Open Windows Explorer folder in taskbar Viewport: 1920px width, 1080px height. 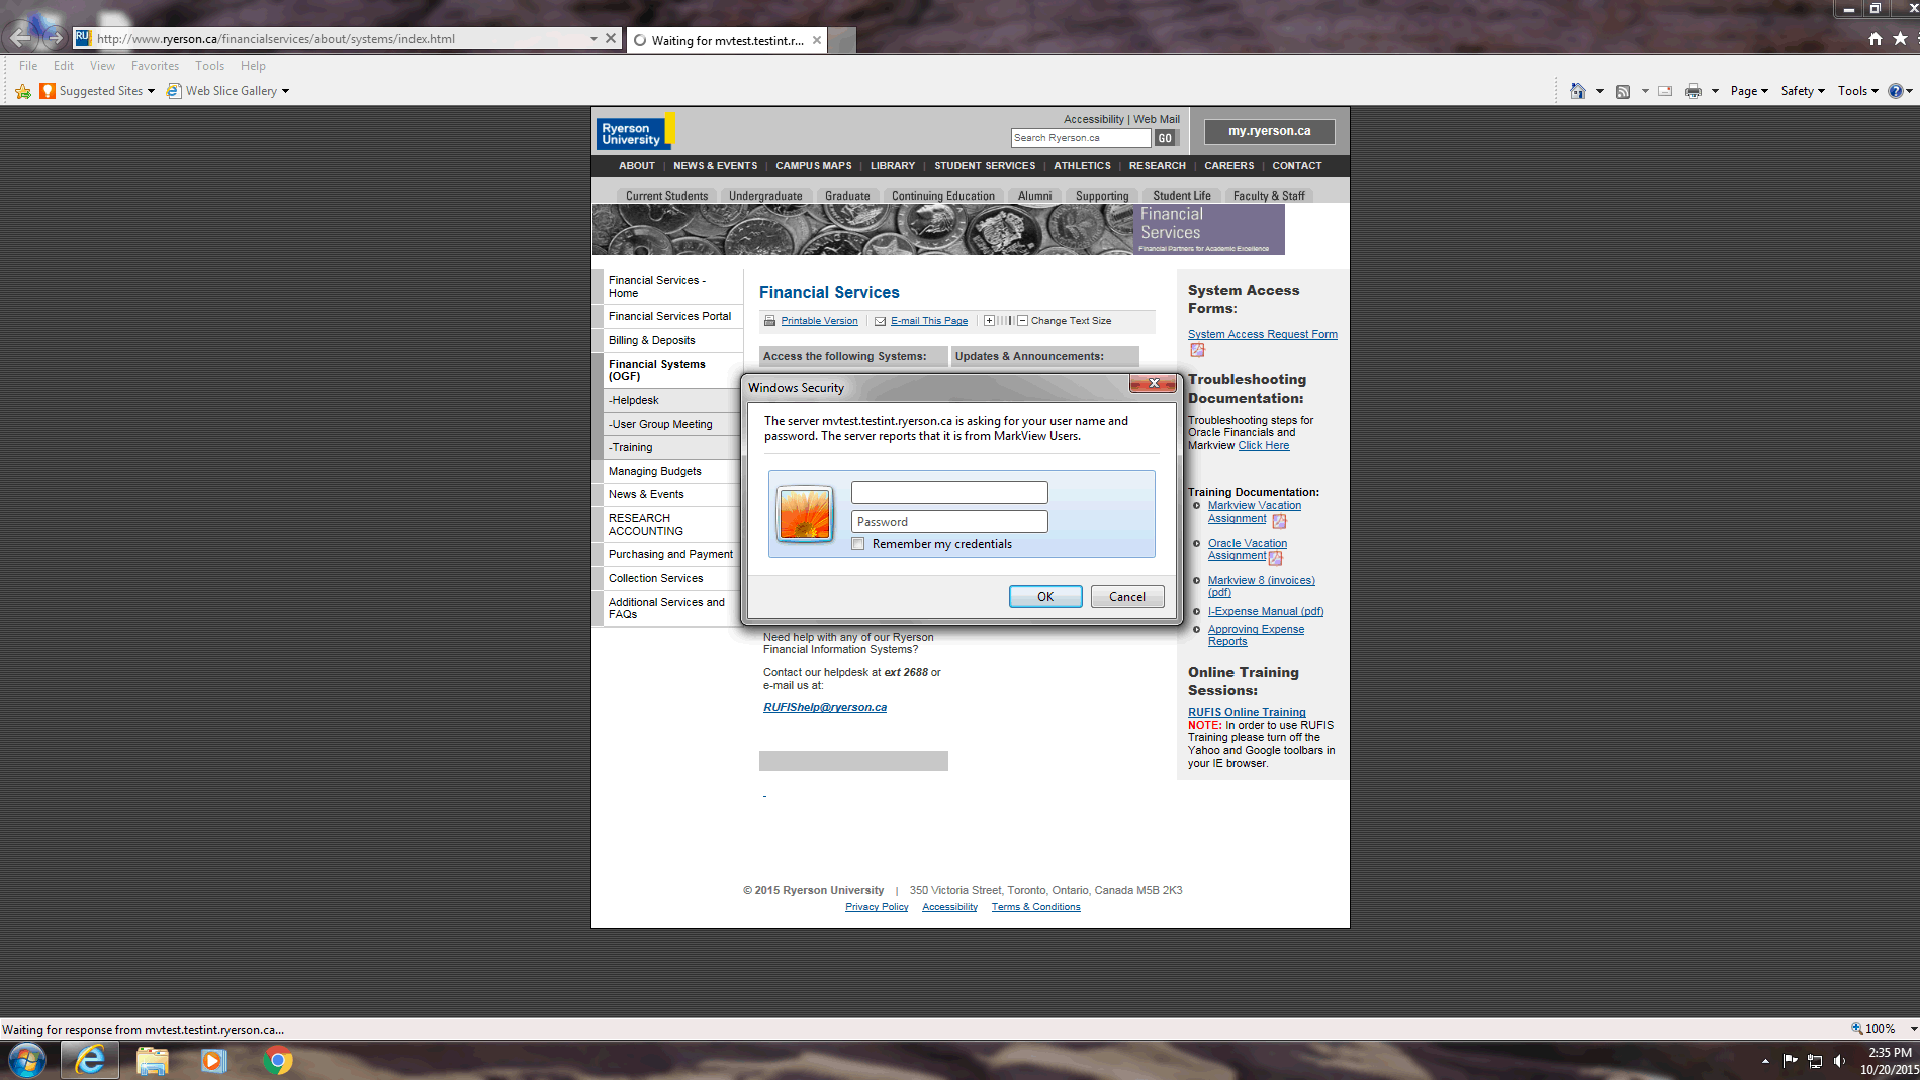click(152, 1060)
